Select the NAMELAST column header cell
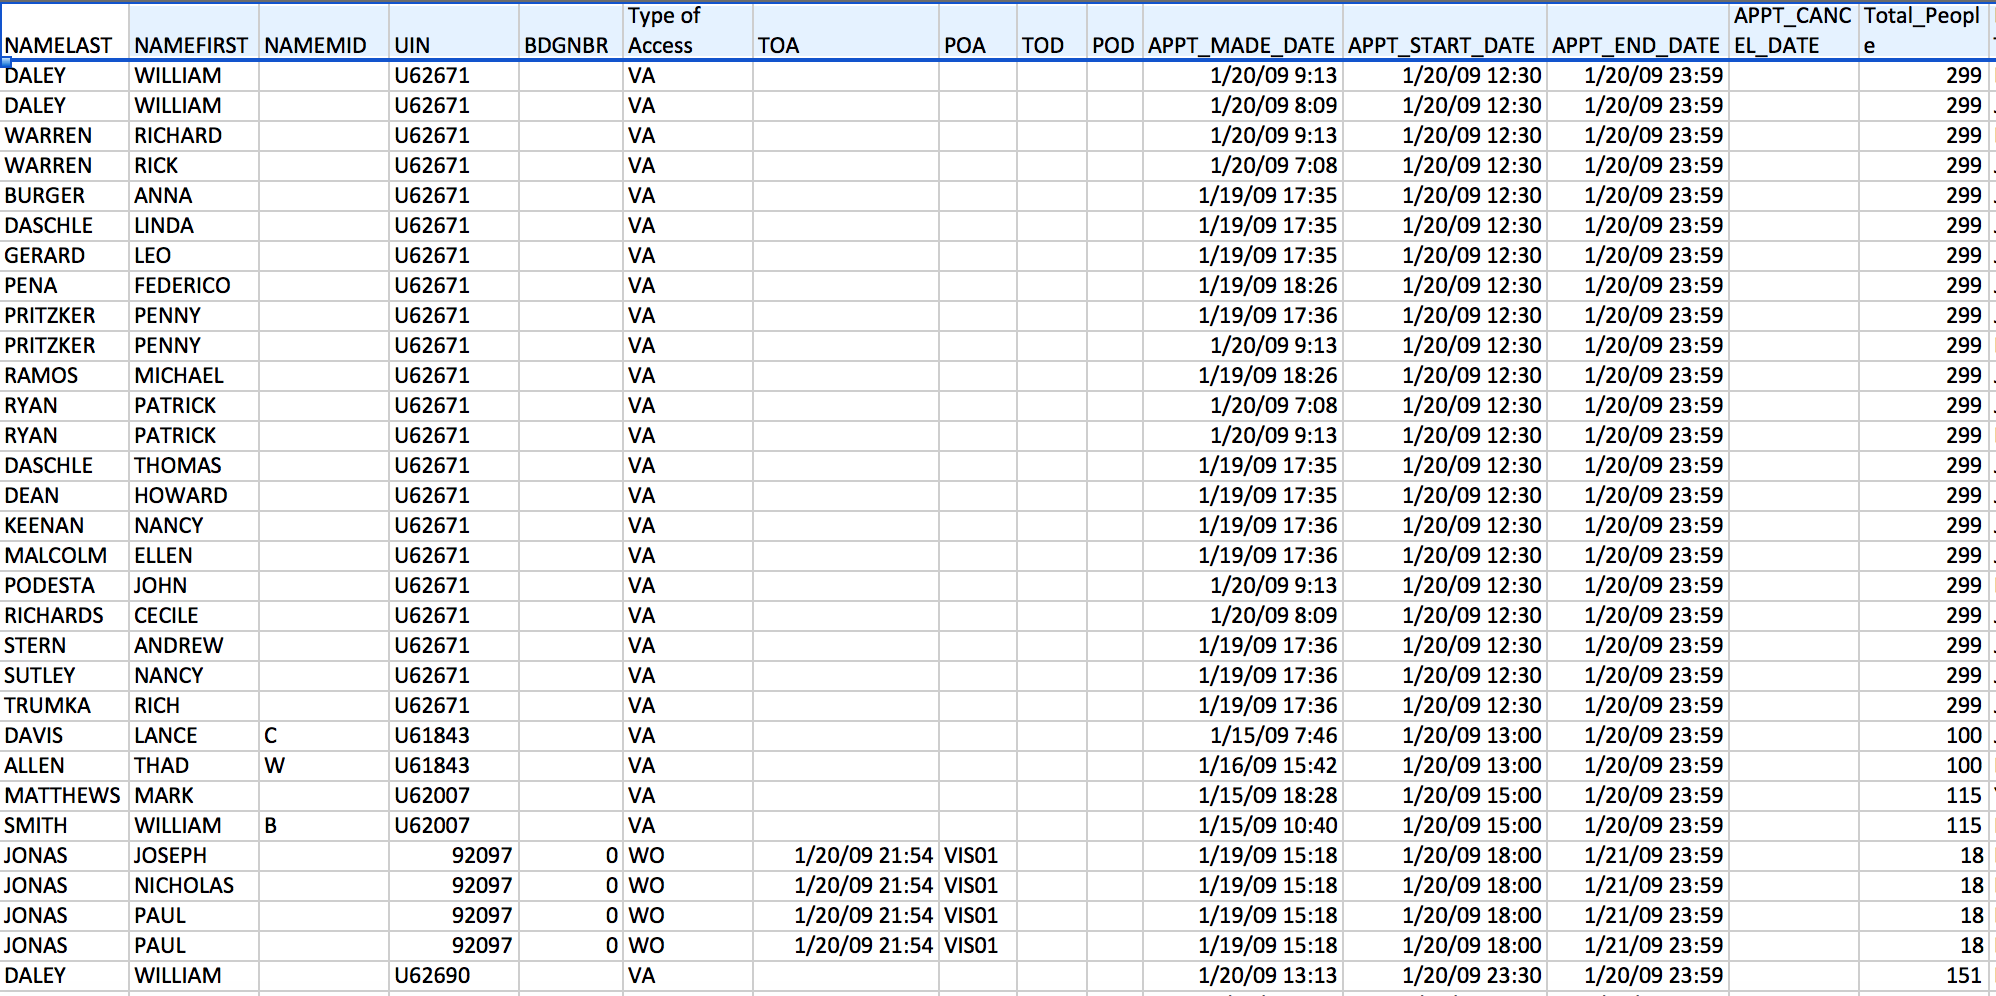1996x996 pixels. (x=64, y=31)
